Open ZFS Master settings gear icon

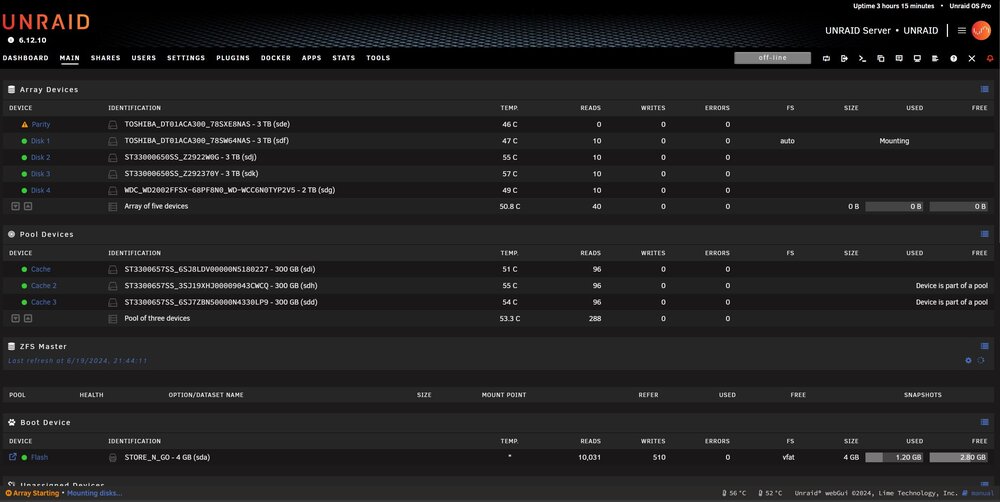point(968,360)
